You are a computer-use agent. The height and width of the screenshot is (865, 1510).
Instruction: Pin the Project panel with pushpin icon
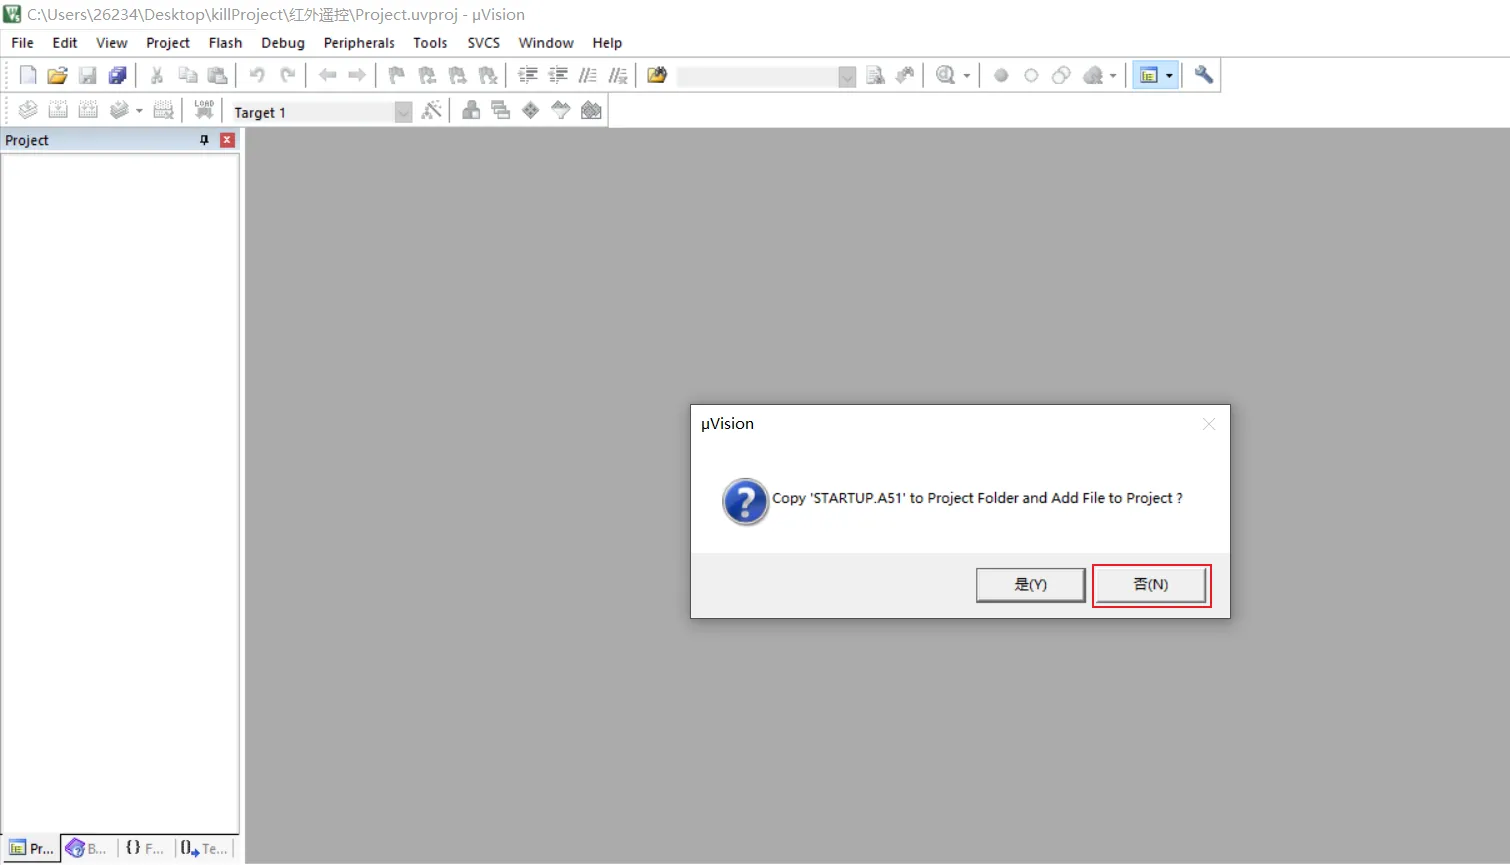coord(204,140)
